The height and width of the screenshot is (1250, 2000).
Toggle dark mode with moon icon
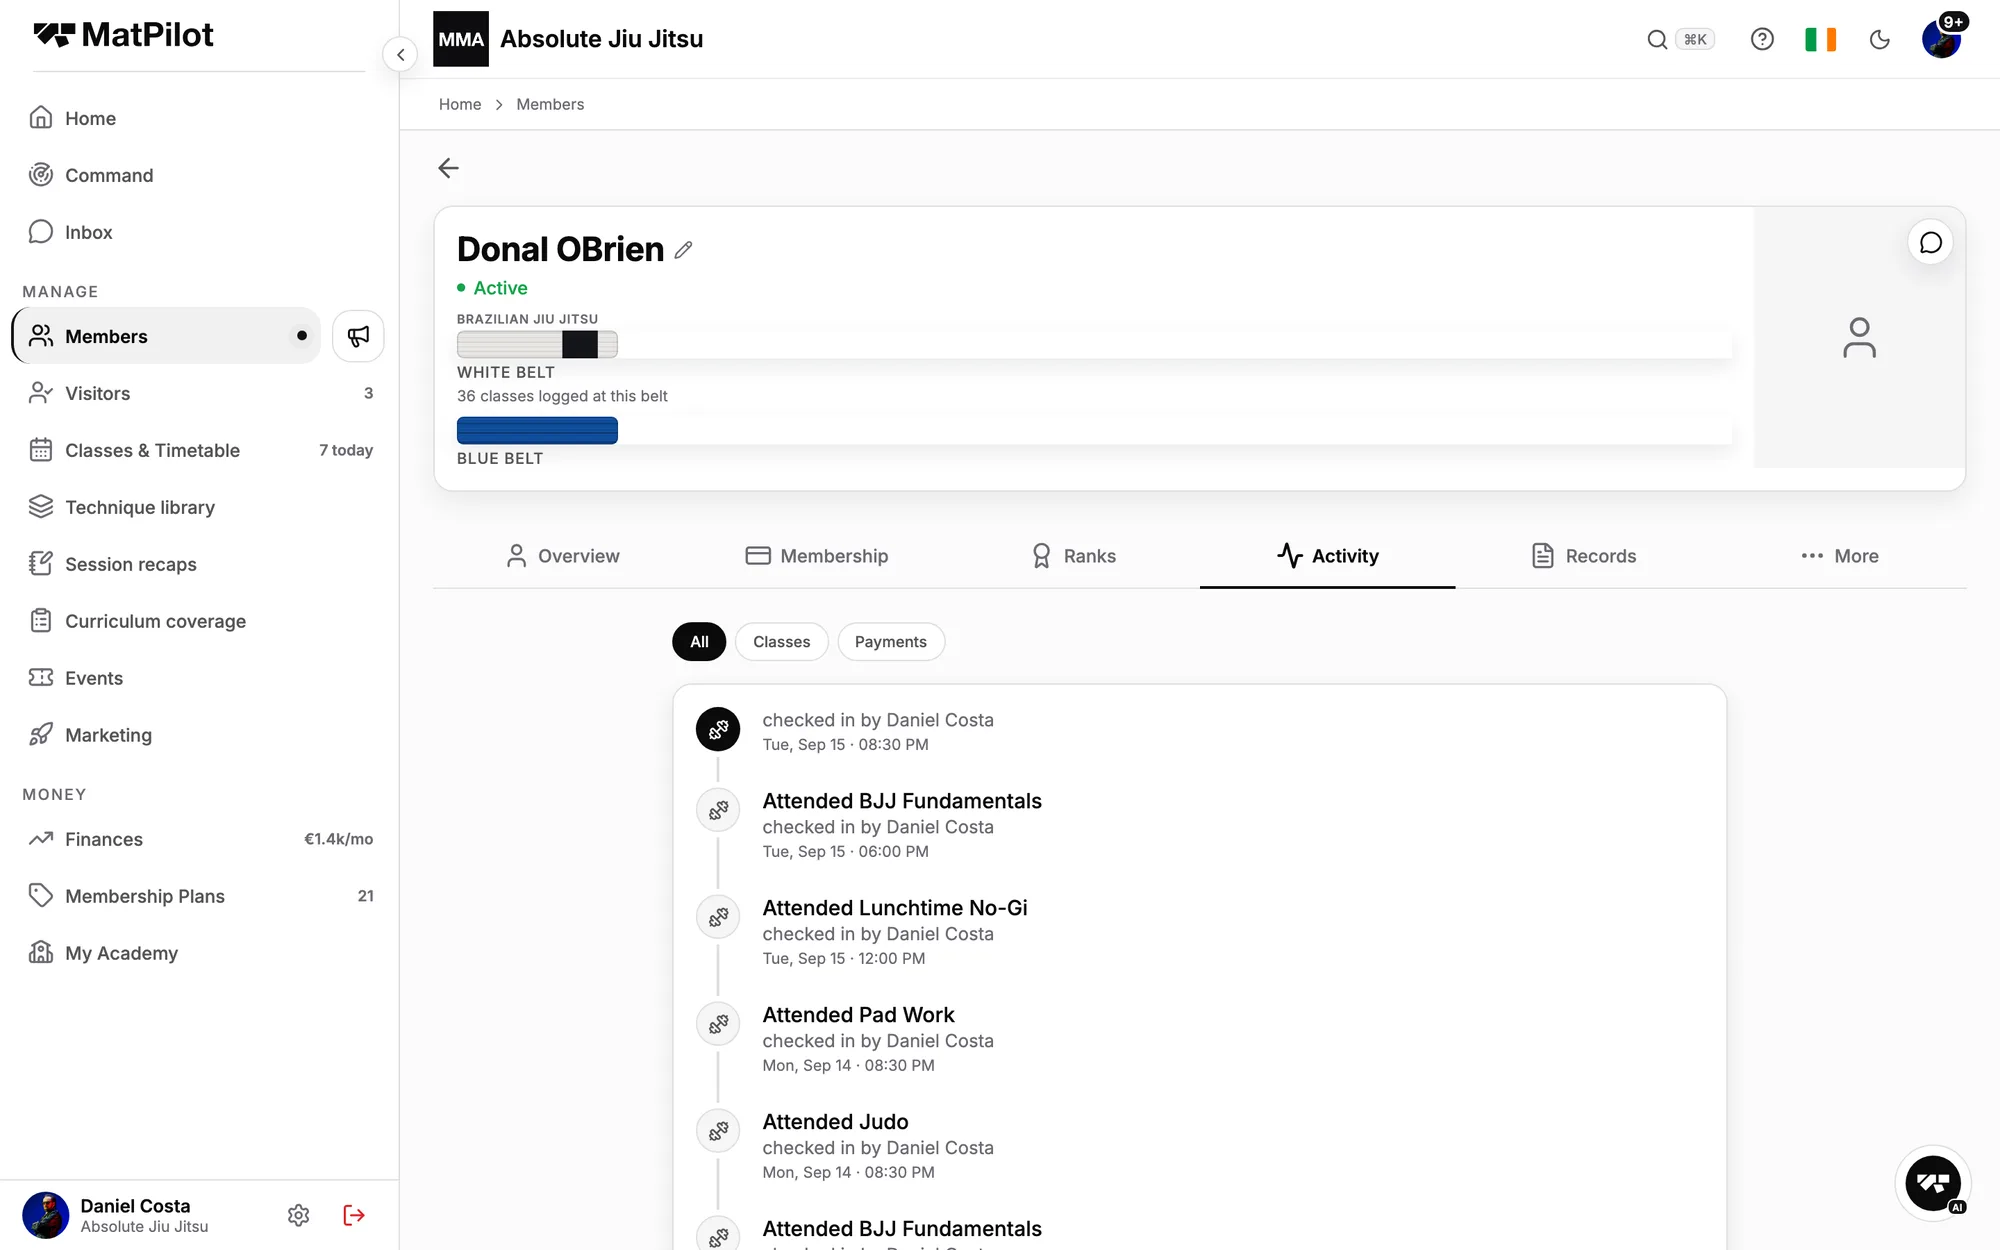pyautogui.click(x=1880, y=39)
